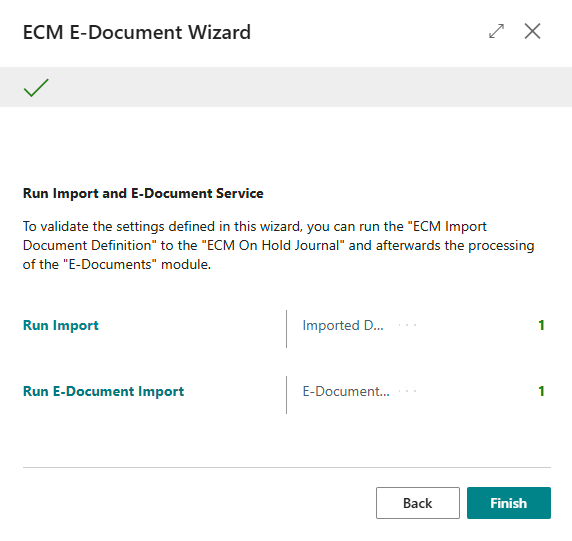
Task: Open Imported D... field ellipsis dots
Action: click(x=407, y=325)
